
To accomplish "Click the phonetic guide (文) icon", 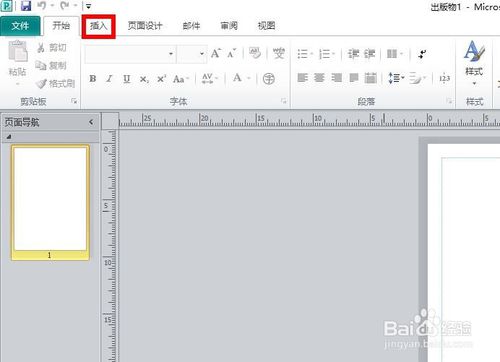I will pyautogui.click(x=279, y=53).
